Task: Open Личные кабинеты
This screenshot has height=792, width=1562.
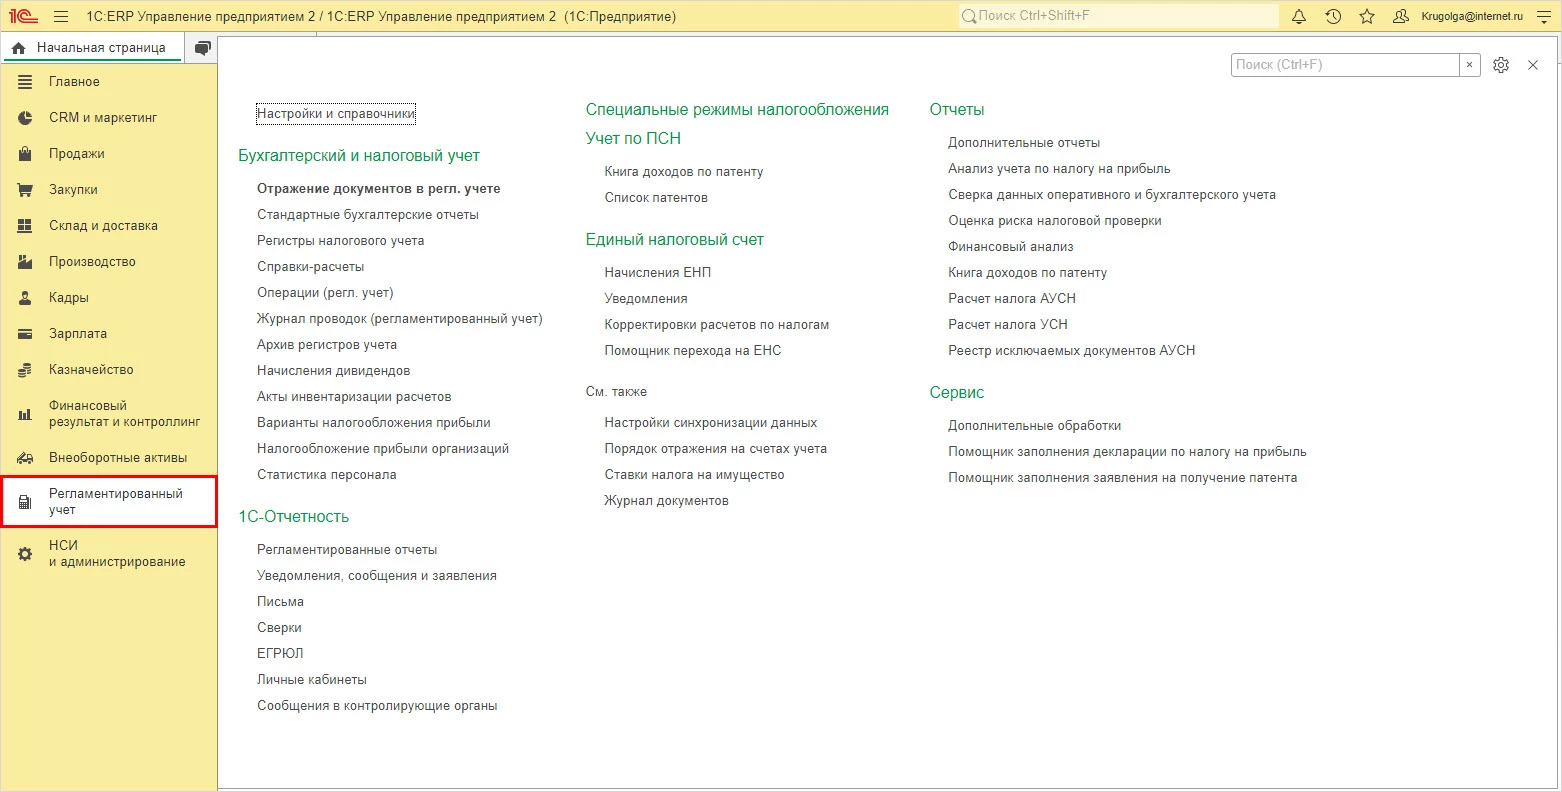Action: point(312,680)
